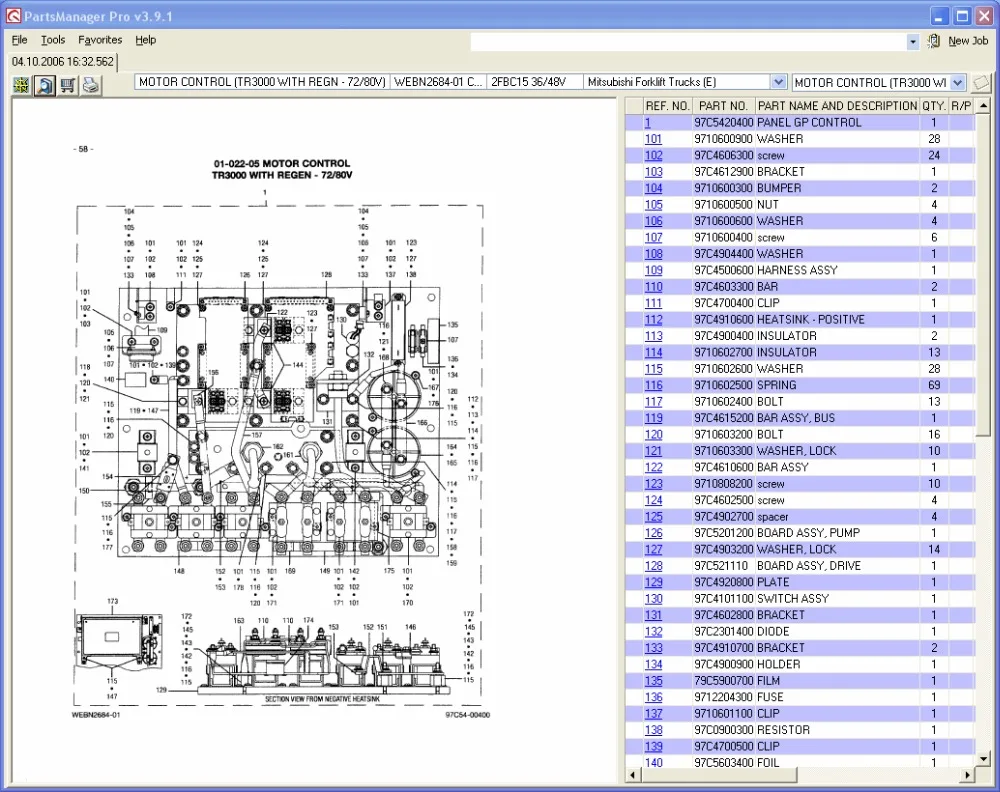The image size is (1000, 792).
Task: Click the PART NO. column header
Action: tap(723, 106)
